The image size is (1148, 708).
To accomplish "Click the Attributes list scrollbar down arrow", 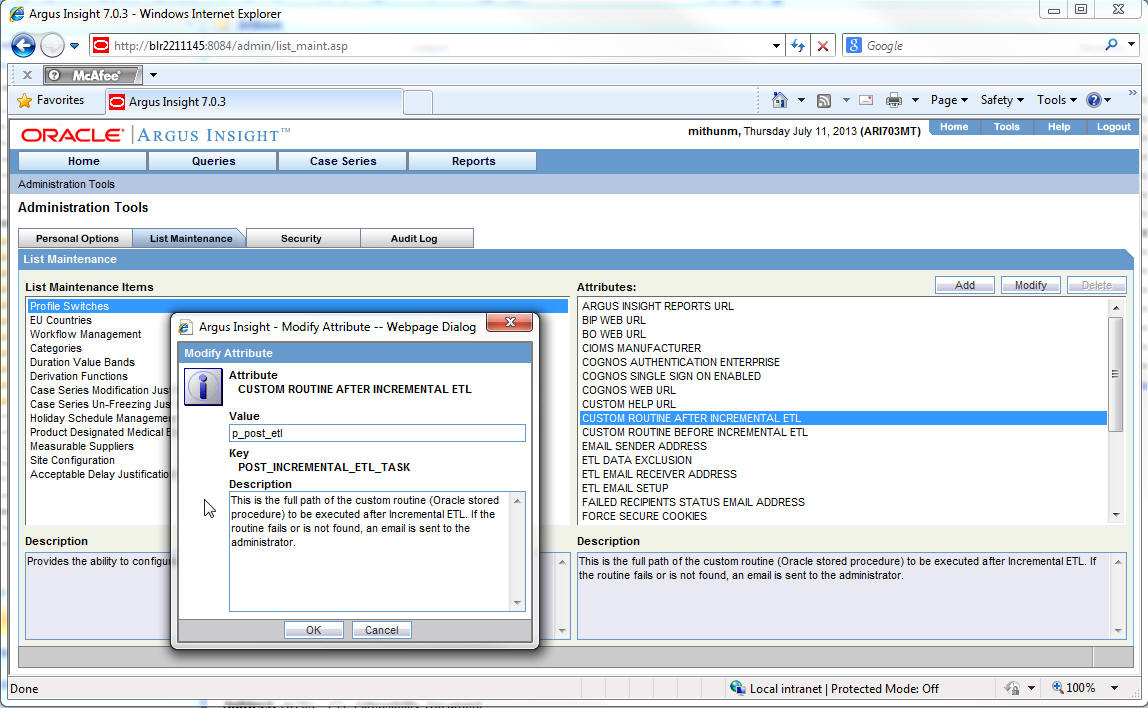I will click(x=1116, y=515).
